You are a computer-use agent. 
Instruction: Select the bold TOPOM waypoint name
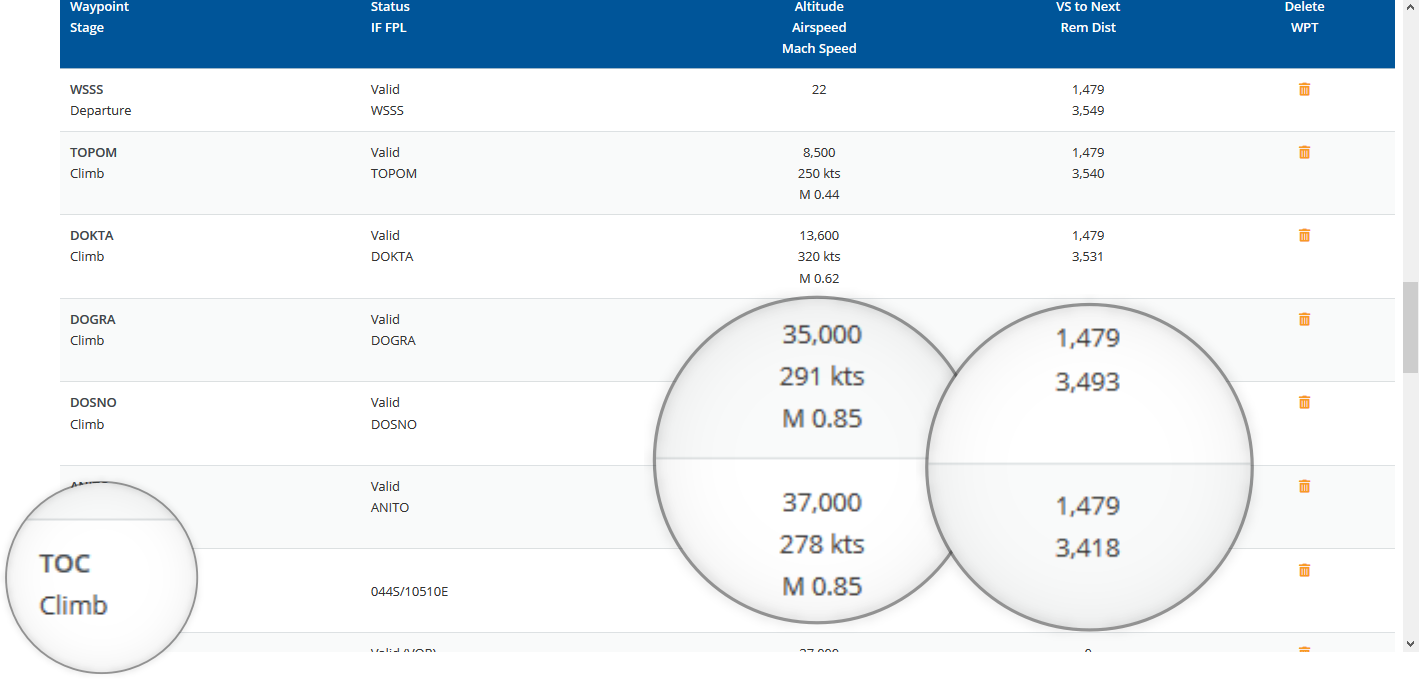[x=93, y=153]
